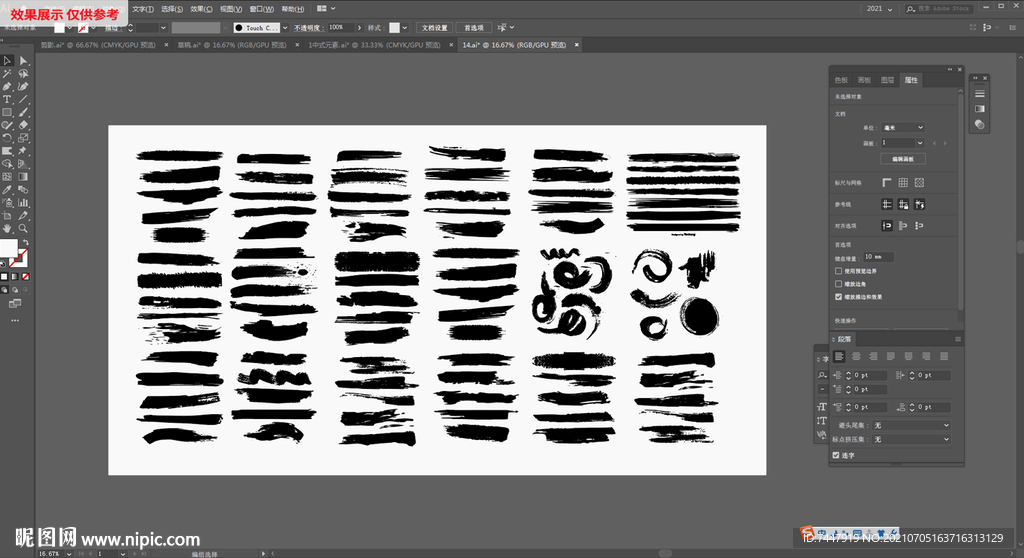This screenshot has width=1024, height=558.
Task: Uncheck the 连字 hyphenation checkbox
Action: point(837,455)
